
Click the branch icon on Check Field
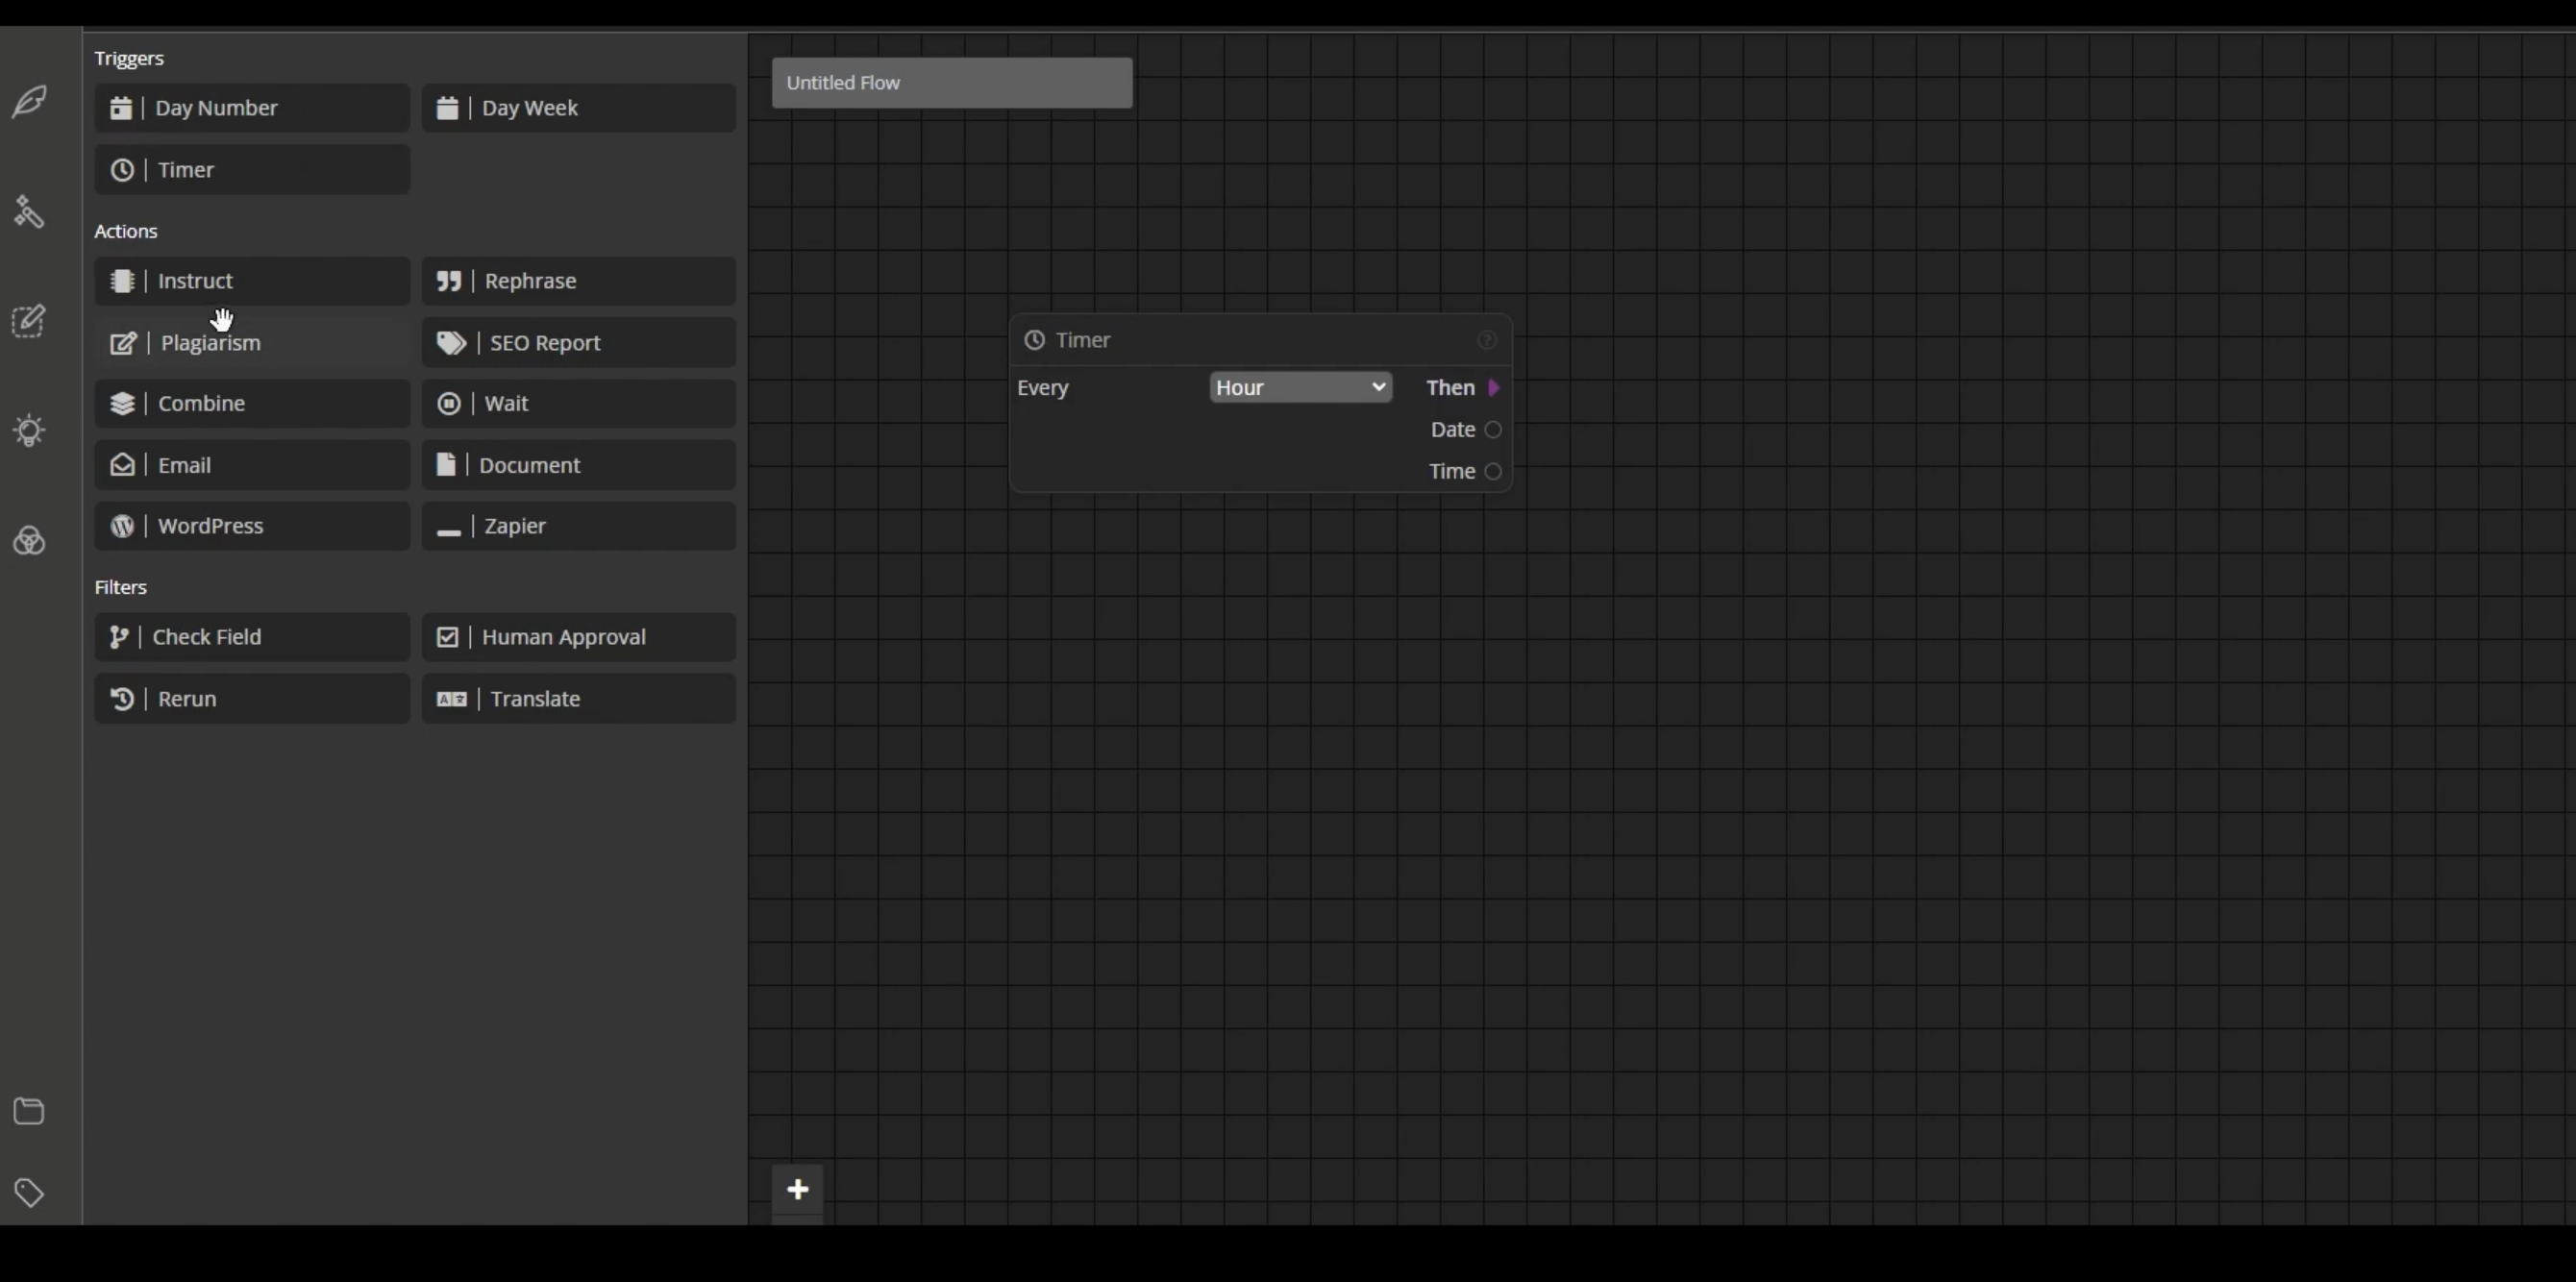point(119,637)
